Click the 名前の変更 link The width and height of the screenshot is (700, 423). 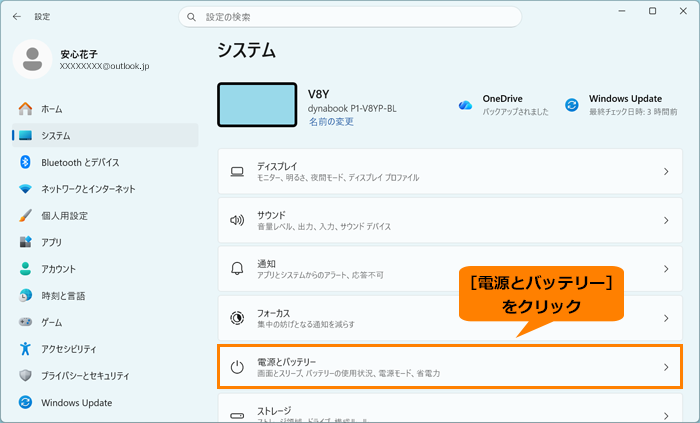click(x=331, y=122)
